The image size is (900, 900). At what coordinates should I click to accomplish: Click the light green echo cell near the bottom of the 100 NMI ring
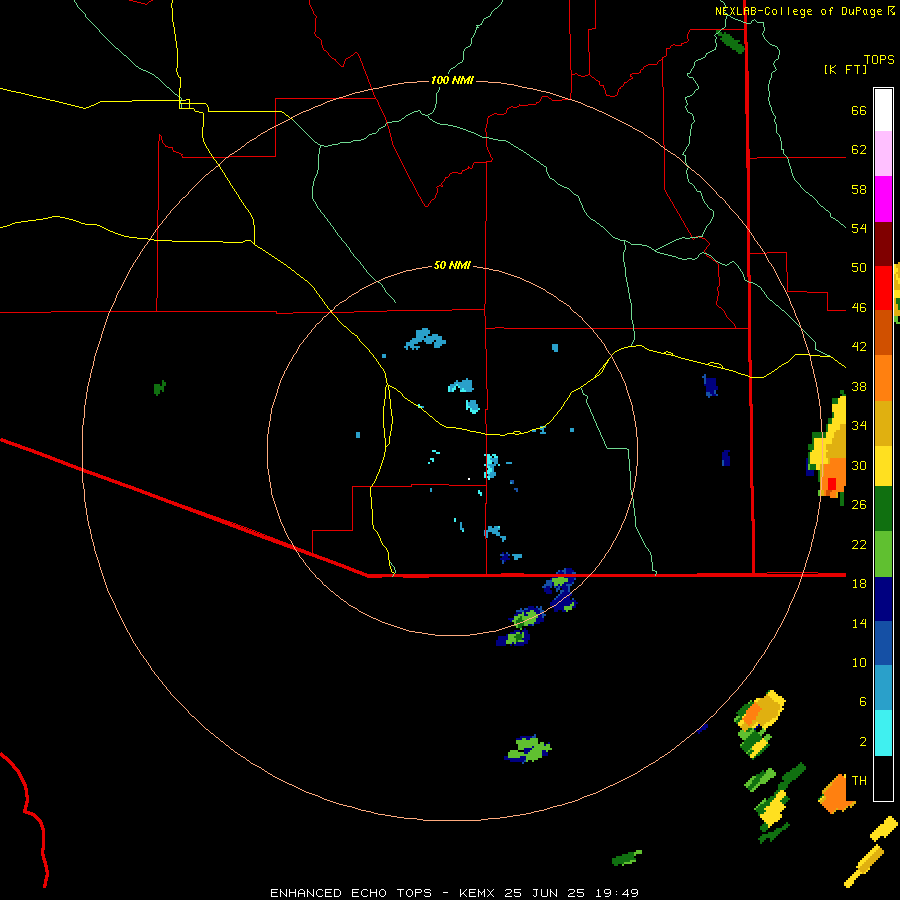pyautogui.click(x=529, y=749)
